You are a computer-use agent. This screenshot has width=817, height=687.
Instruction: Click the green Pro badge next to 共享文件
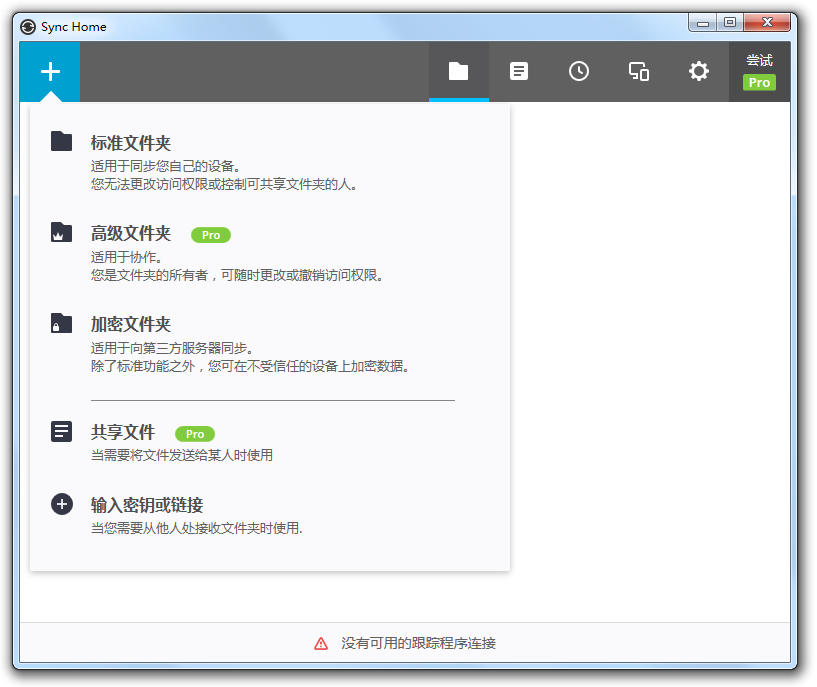194,433
